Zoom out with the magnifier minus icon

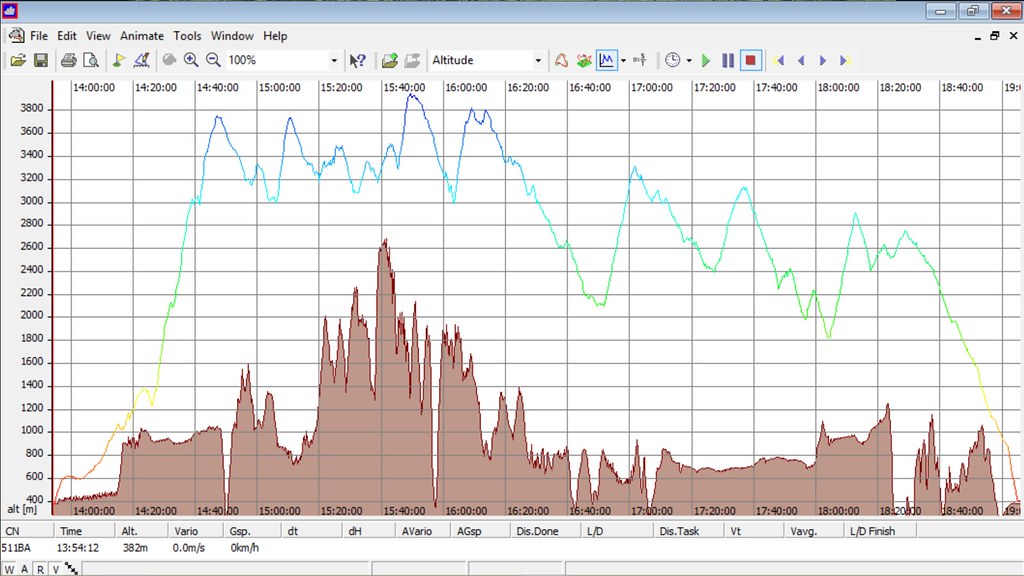click(x=213, y=61)
